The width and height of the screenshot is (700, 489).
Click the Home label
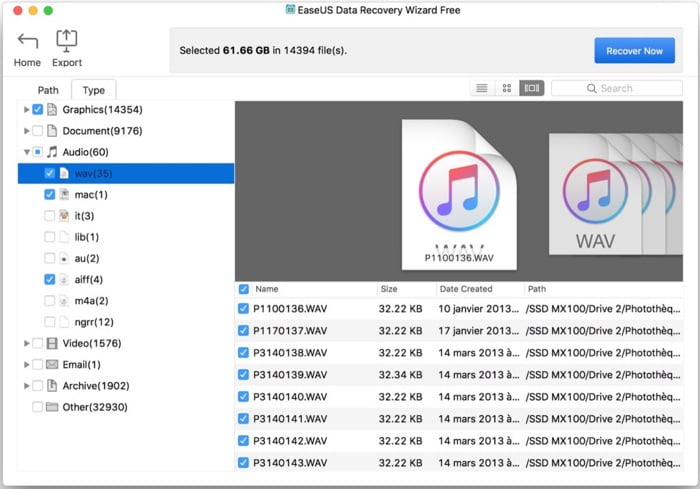point(27,63)
